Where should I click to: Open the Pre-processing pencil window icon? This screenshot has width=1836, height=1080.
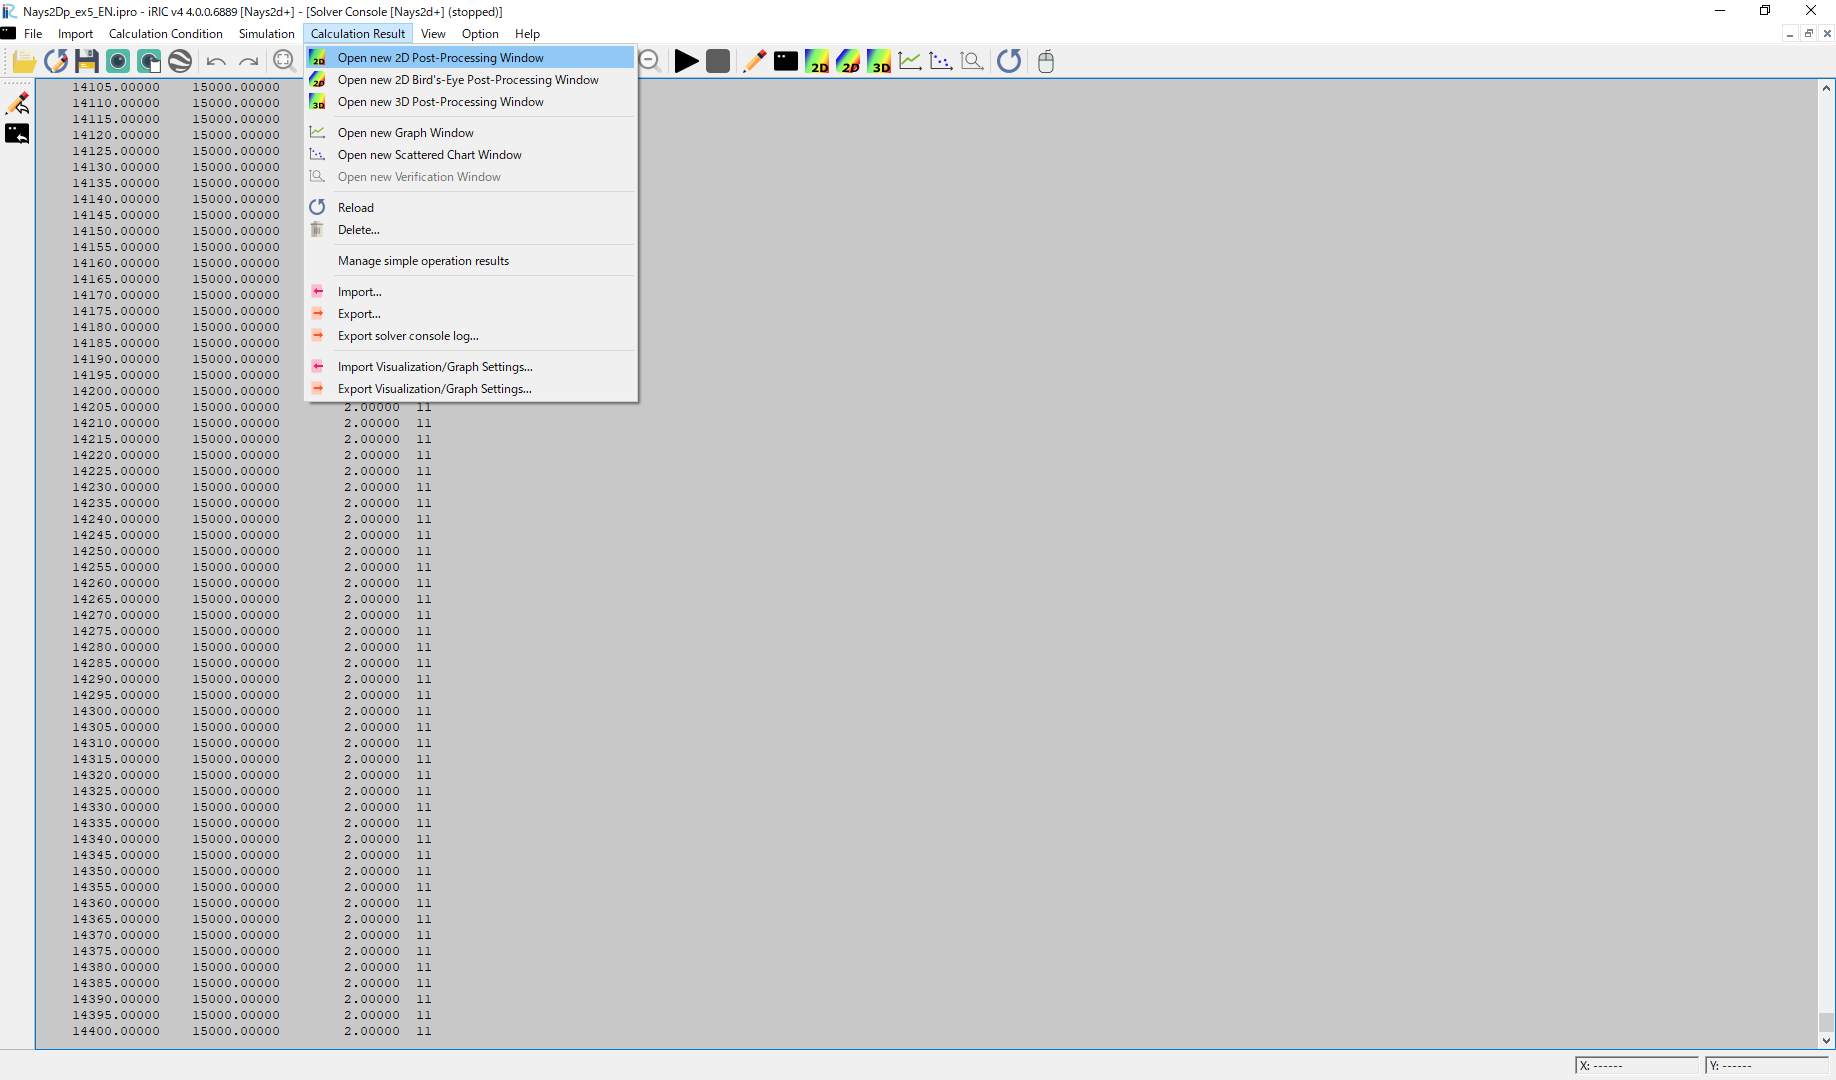tap(755, 61)
